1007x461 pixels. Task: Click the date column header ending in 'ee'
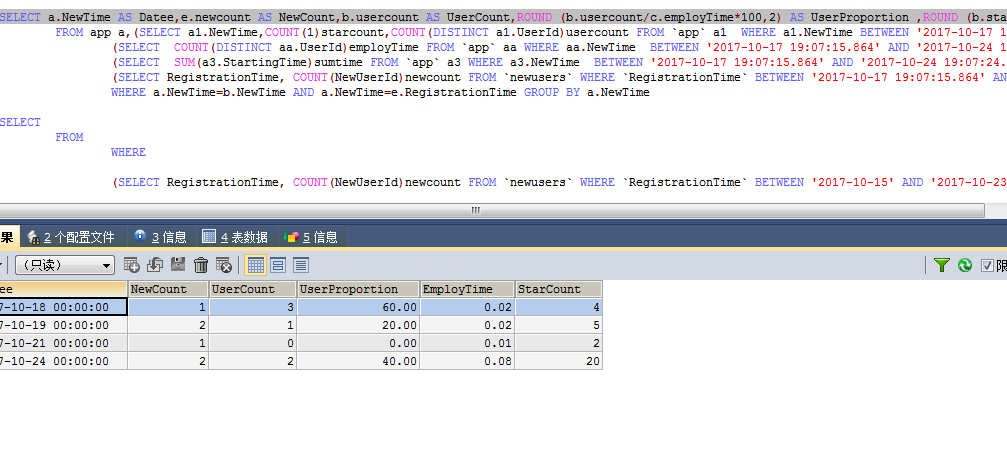(x=63, y=289)
